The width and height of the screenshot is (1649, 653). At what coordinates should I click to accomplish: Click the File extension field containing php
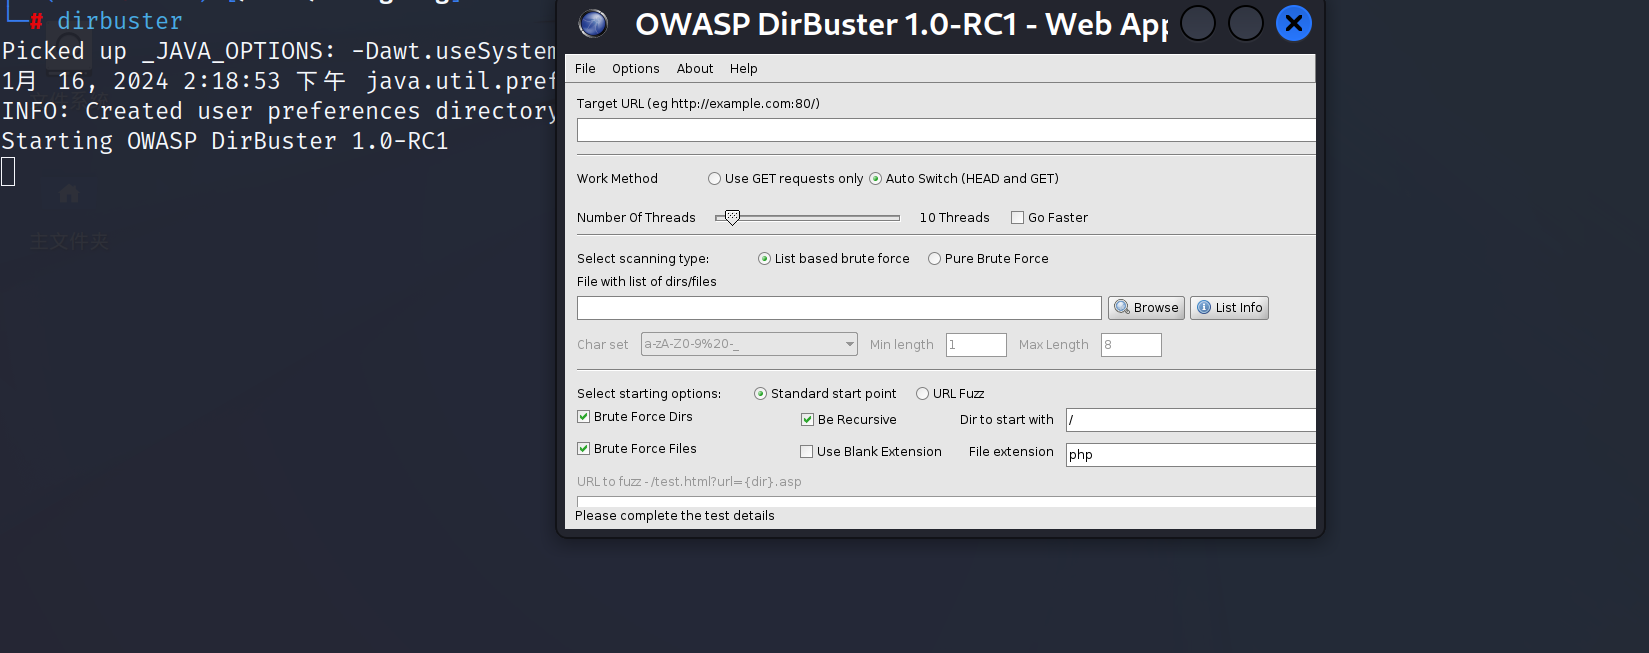[x=1191, y=455]
